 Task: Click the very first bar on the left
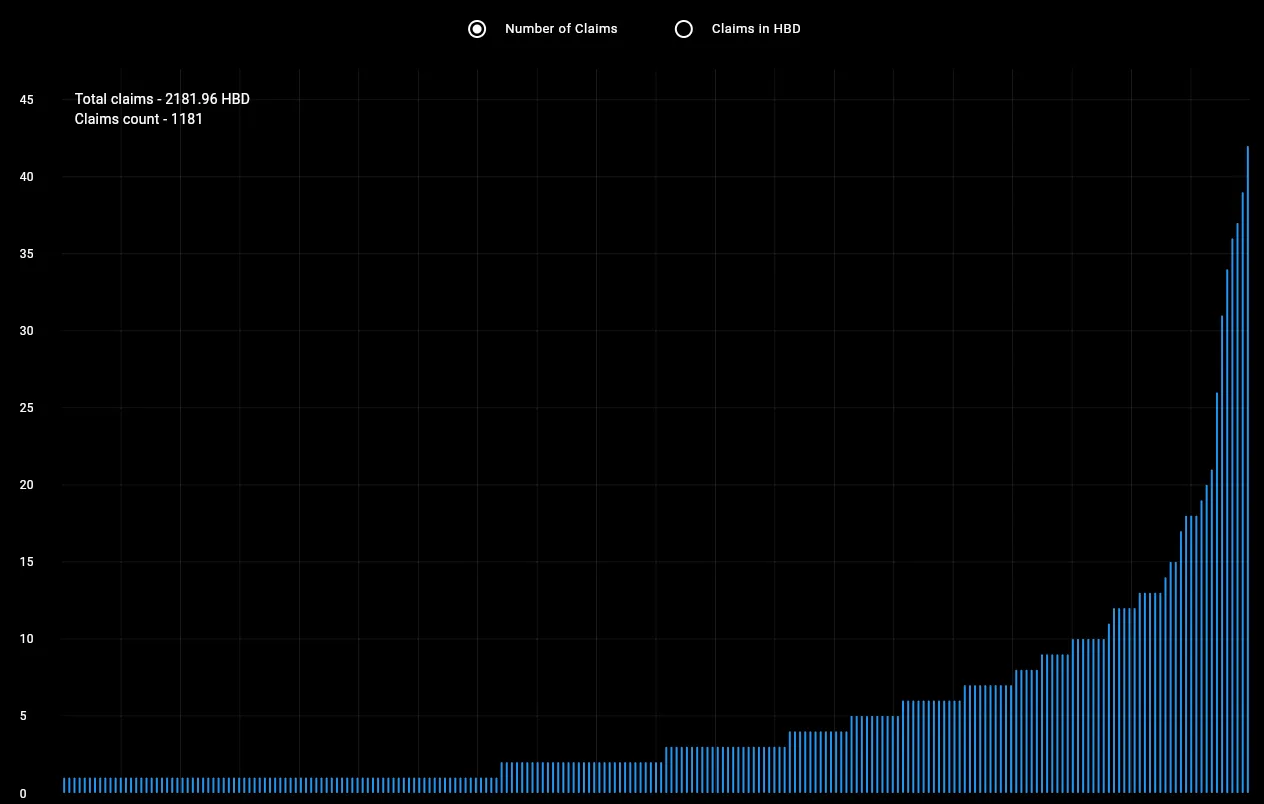pos(64,785)
